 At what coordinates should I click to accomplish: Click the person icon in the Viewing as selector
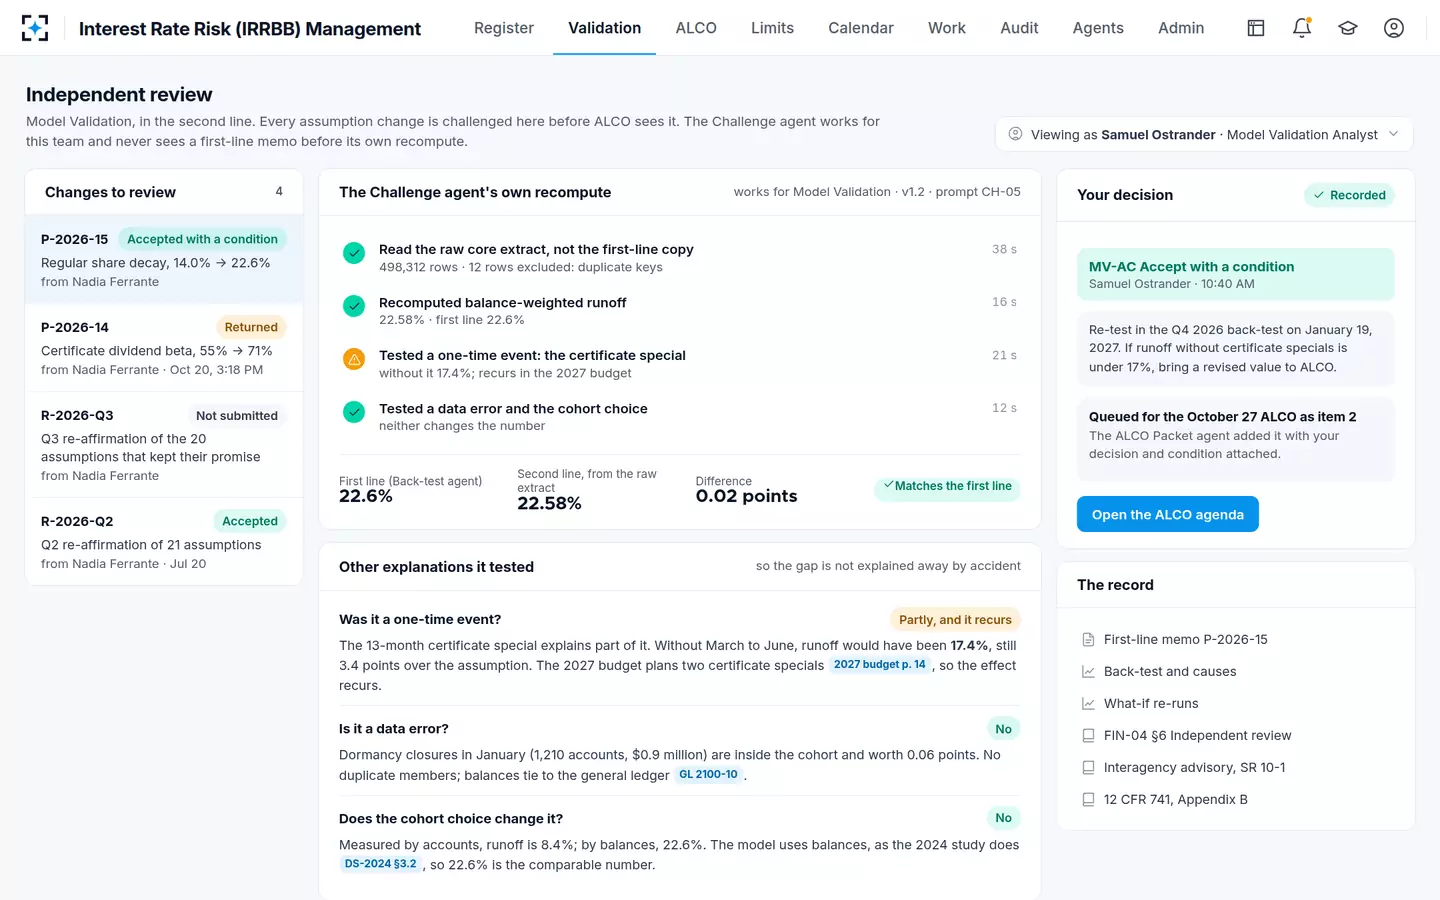(1015, 134)
